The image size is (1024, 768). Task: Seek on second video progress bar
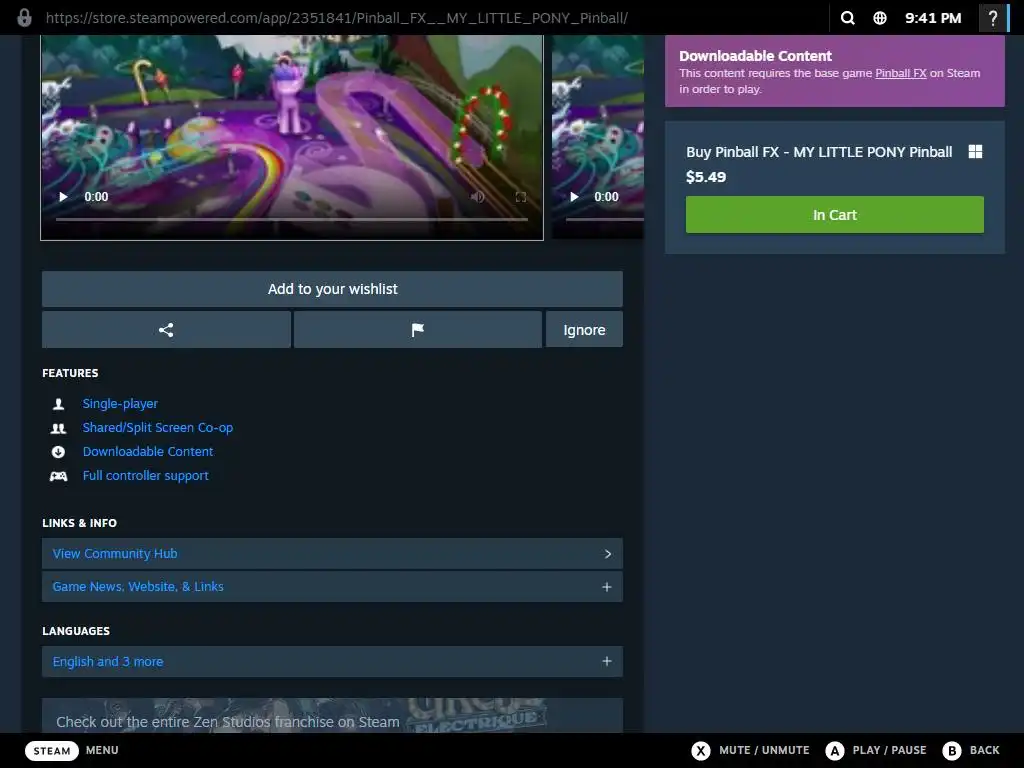point(605,219)
